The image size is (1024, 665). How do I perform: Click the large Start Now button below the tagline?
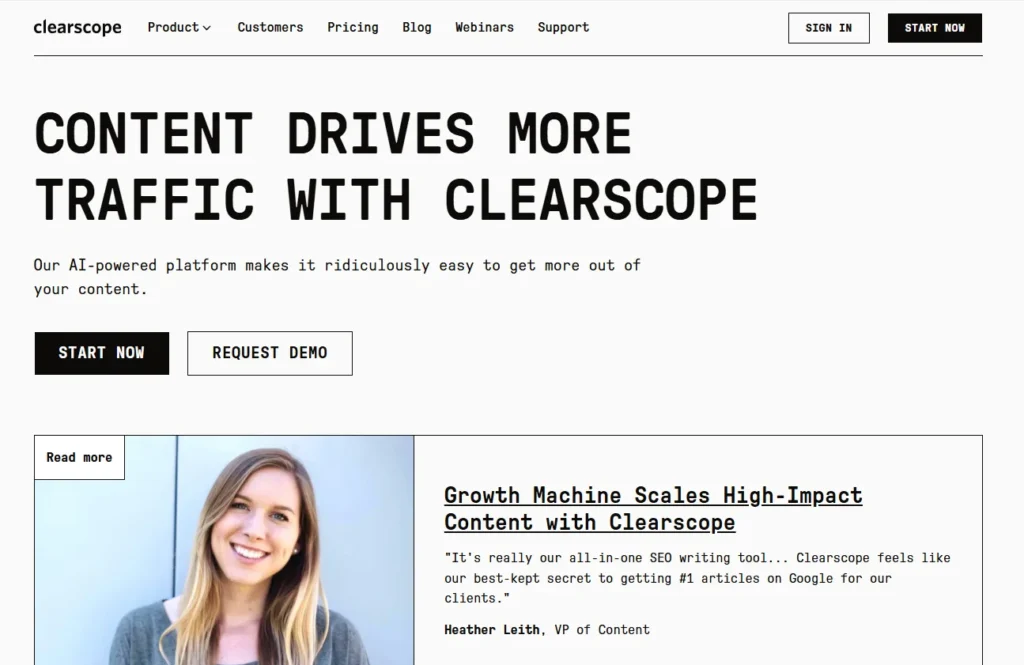pos(101,353)
